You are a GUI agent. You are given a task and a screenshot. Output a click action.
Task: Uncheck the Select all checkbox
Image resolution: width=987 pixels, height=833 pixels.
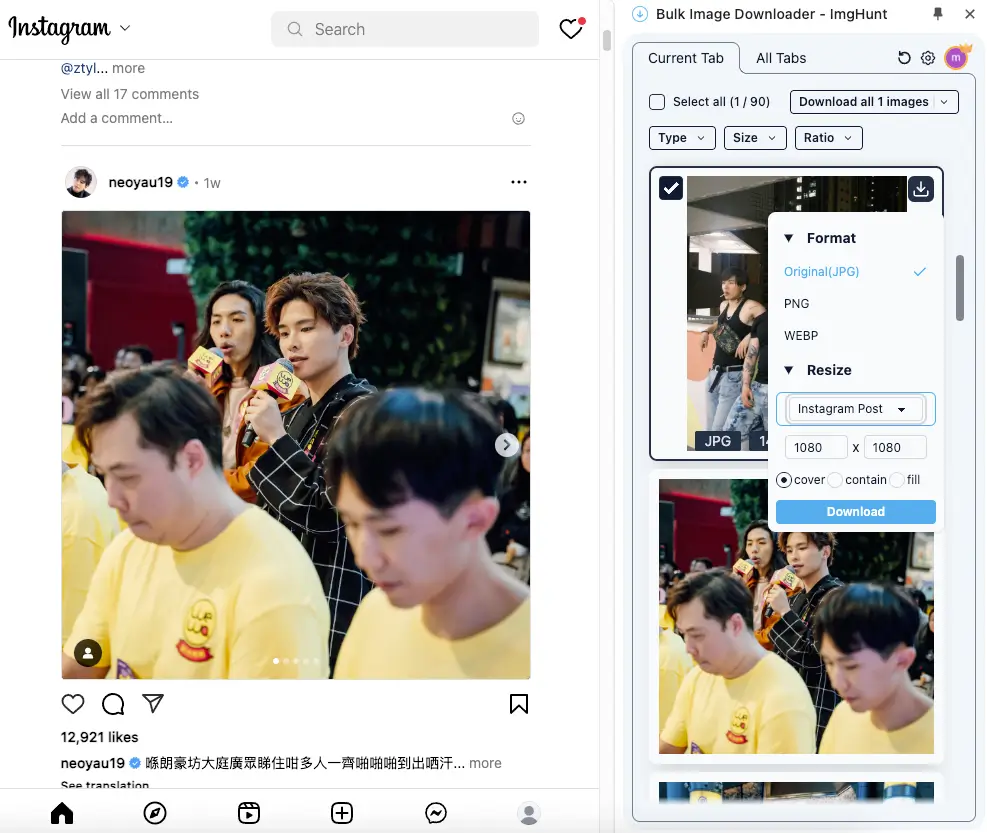tap(656, 101)
